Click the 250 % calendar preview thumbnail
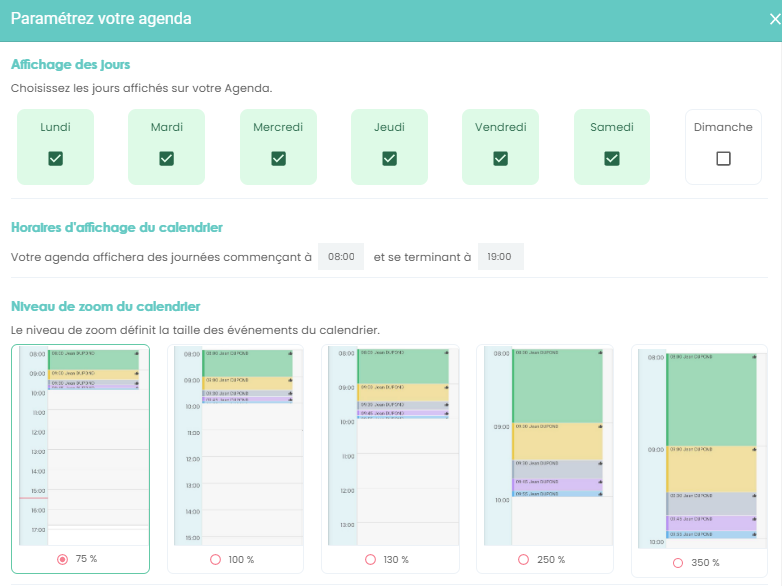The image size is (782, 586). (x=545, y=445)
